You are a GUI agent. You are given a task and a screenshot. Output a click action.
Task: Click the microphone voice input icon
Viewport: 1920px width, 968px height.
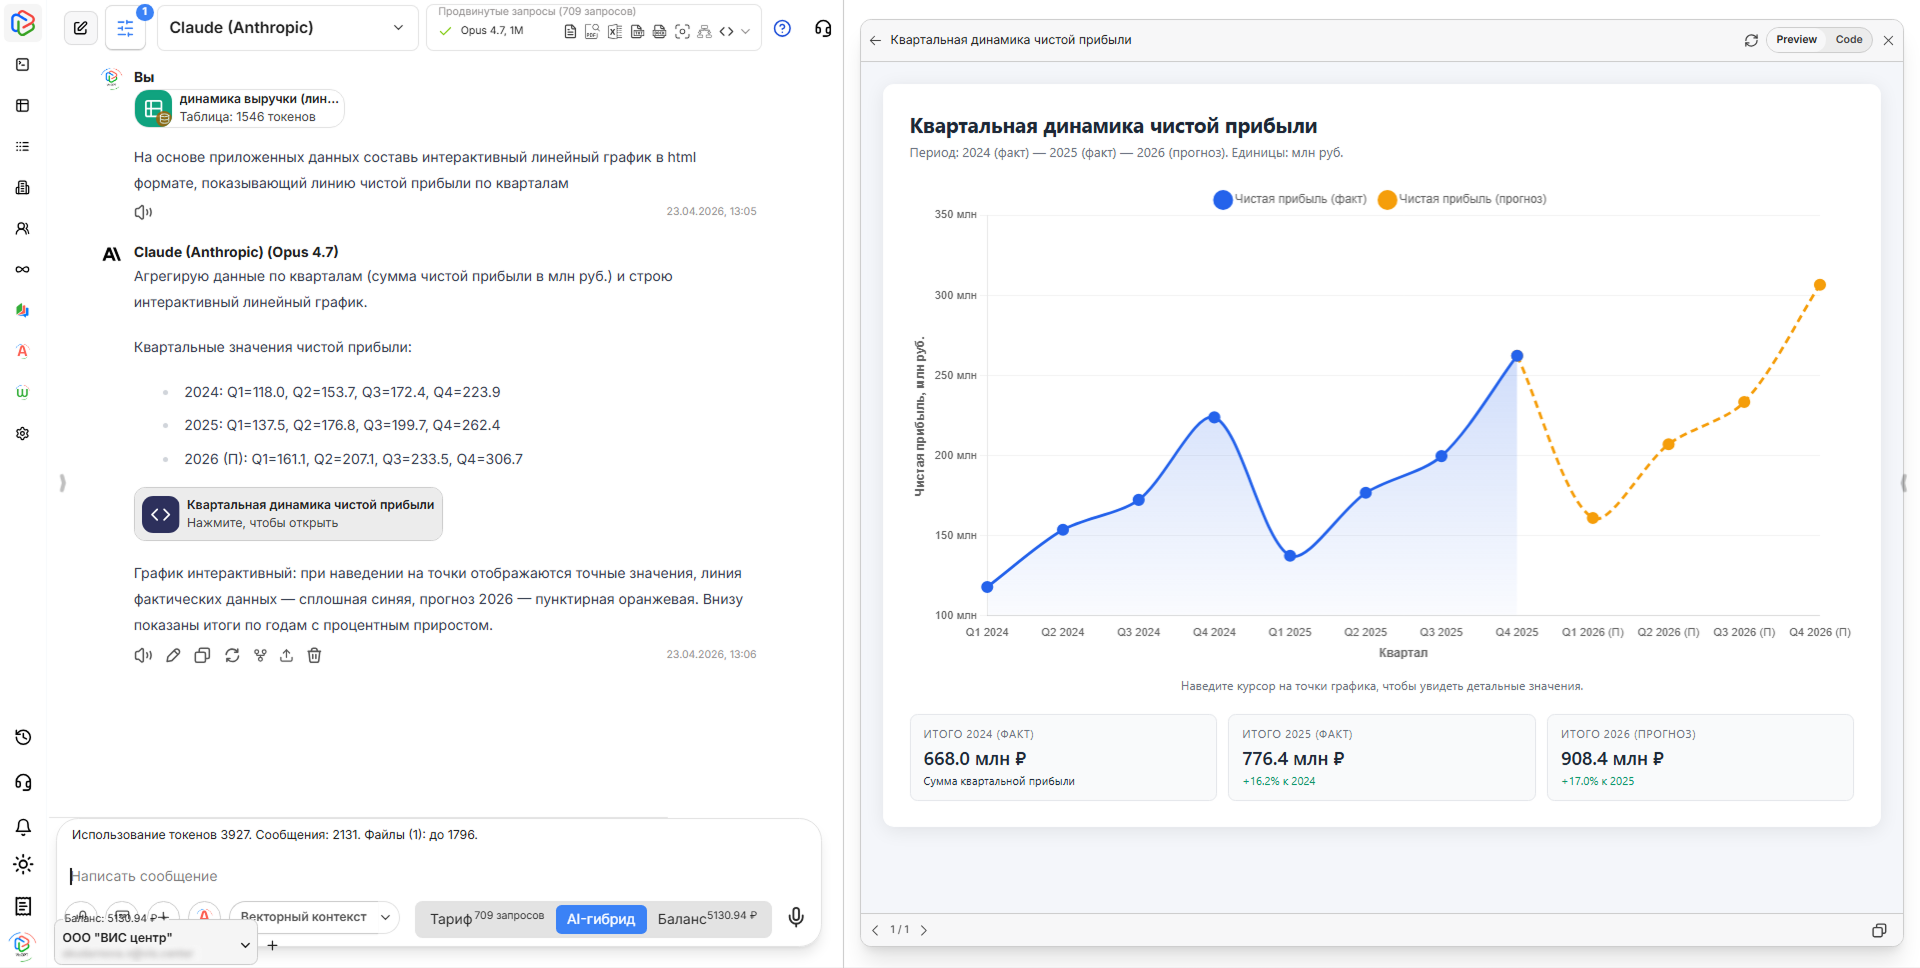tap(796, 917)
